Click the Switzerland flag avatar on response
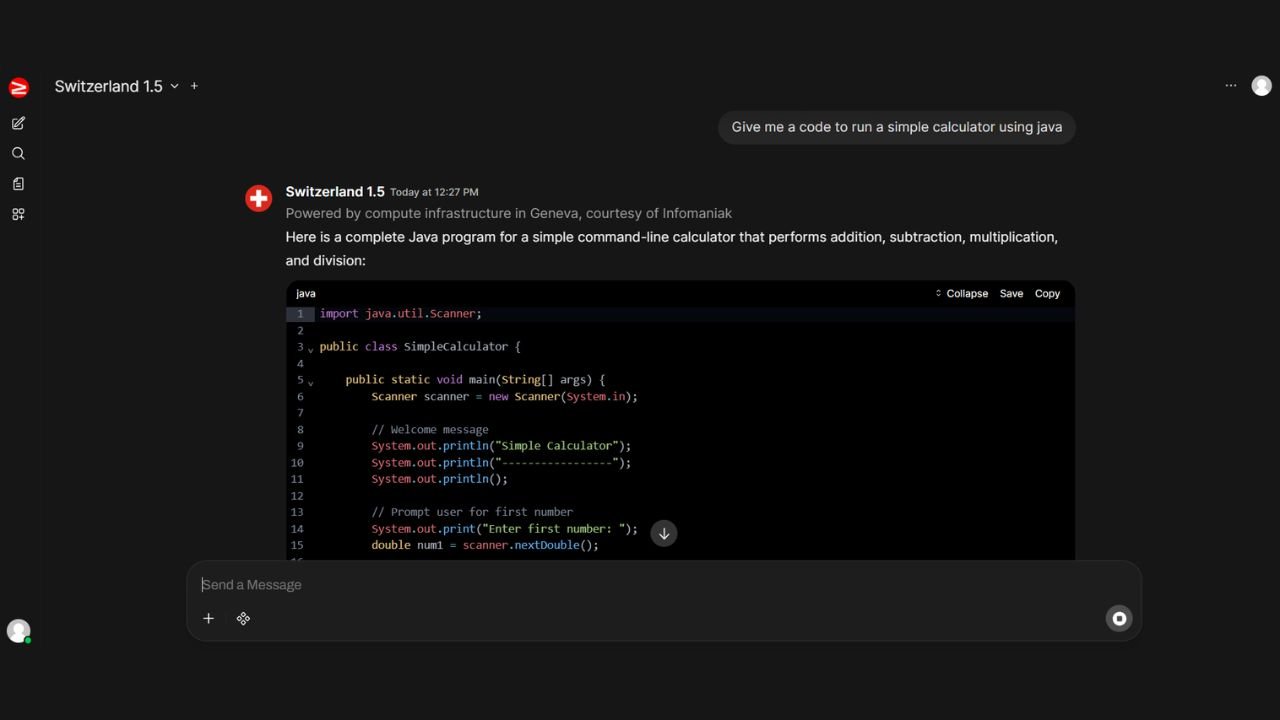This screenshot has height=720, width=1280. [x=259, y=198]
